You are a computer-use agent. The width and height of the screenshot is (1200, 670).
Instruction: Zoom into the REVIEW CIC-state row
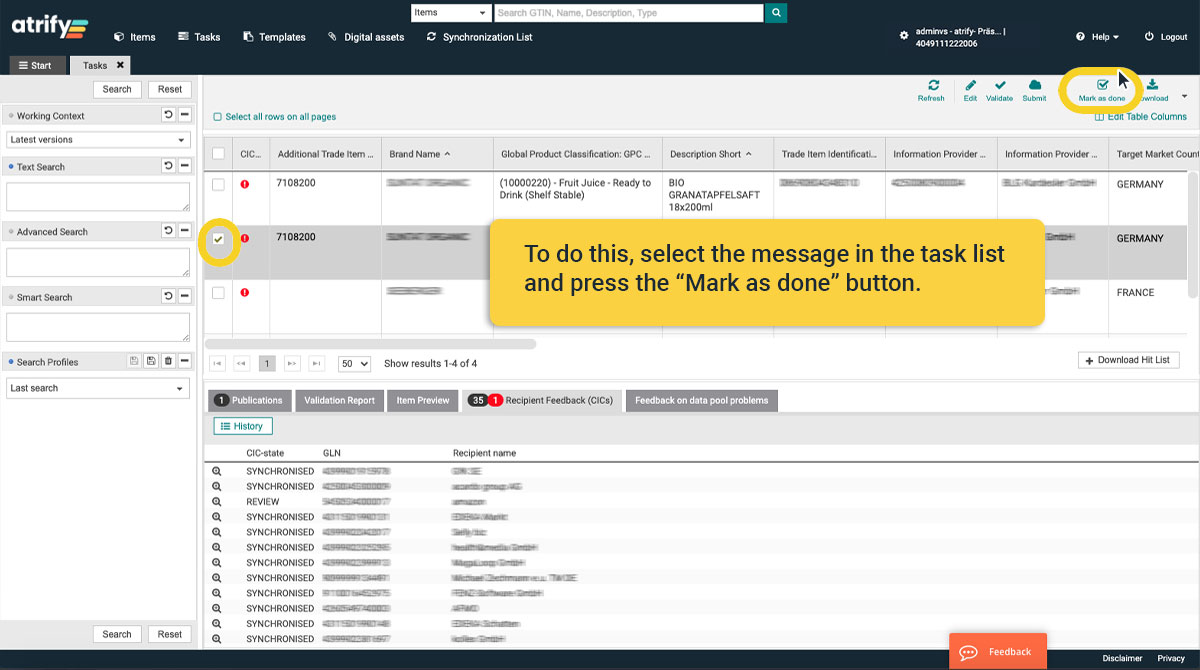(x=216, y=502)
